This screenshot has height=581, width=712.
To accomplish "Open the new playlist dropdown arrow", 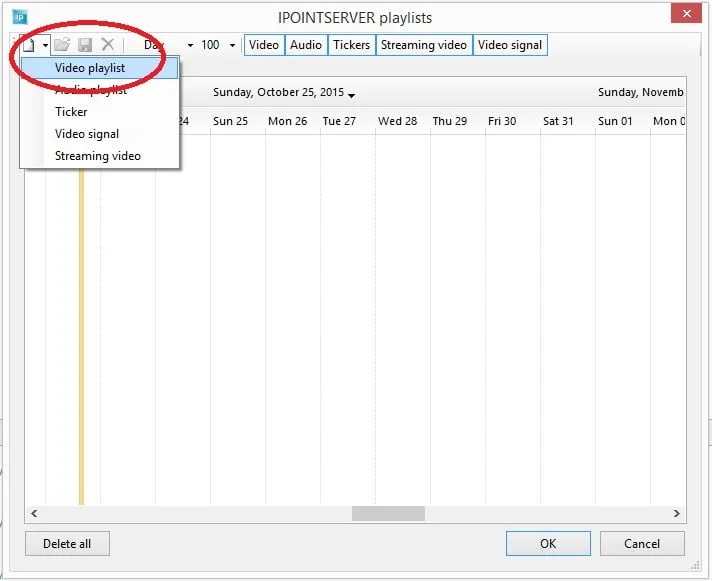I will 45,45.
